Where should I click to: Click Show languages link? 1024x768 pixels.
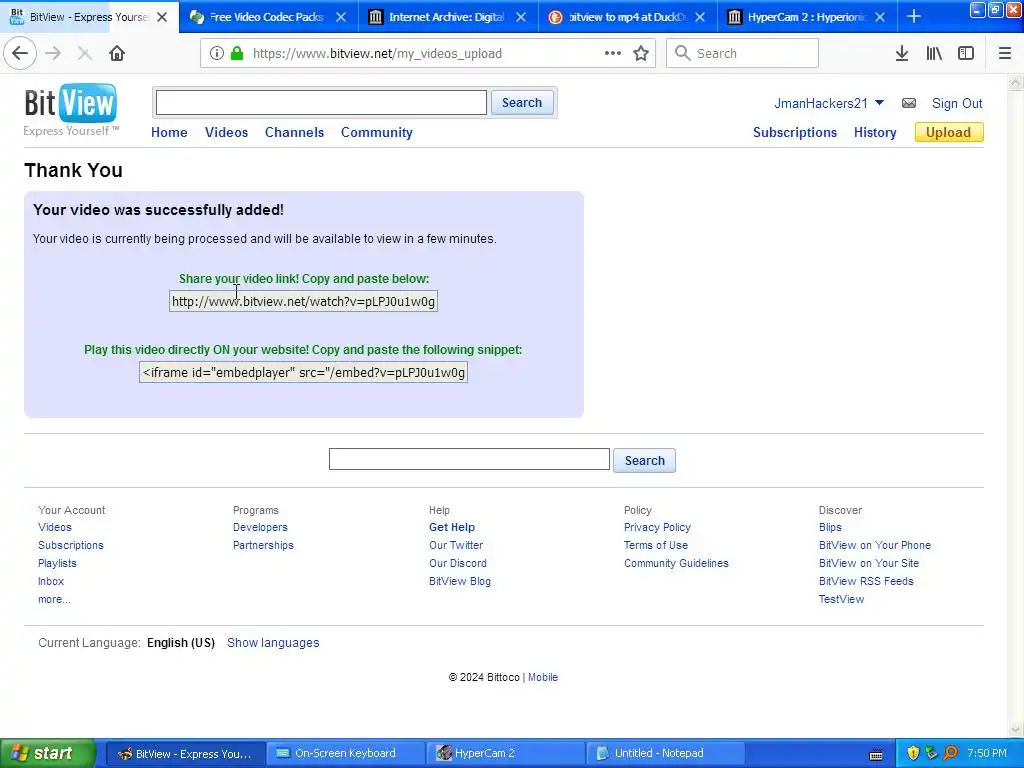pyautogui.click(x=273, y=643)
